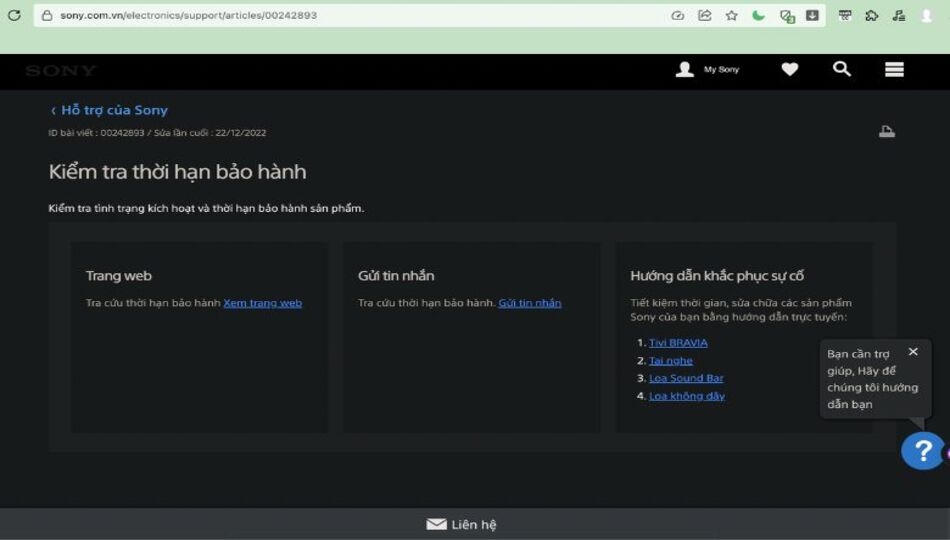950x540 pixels.
Task: Open the Tivi BRAVIA troubleshooting guide
Action: click(x=678, y=343)
